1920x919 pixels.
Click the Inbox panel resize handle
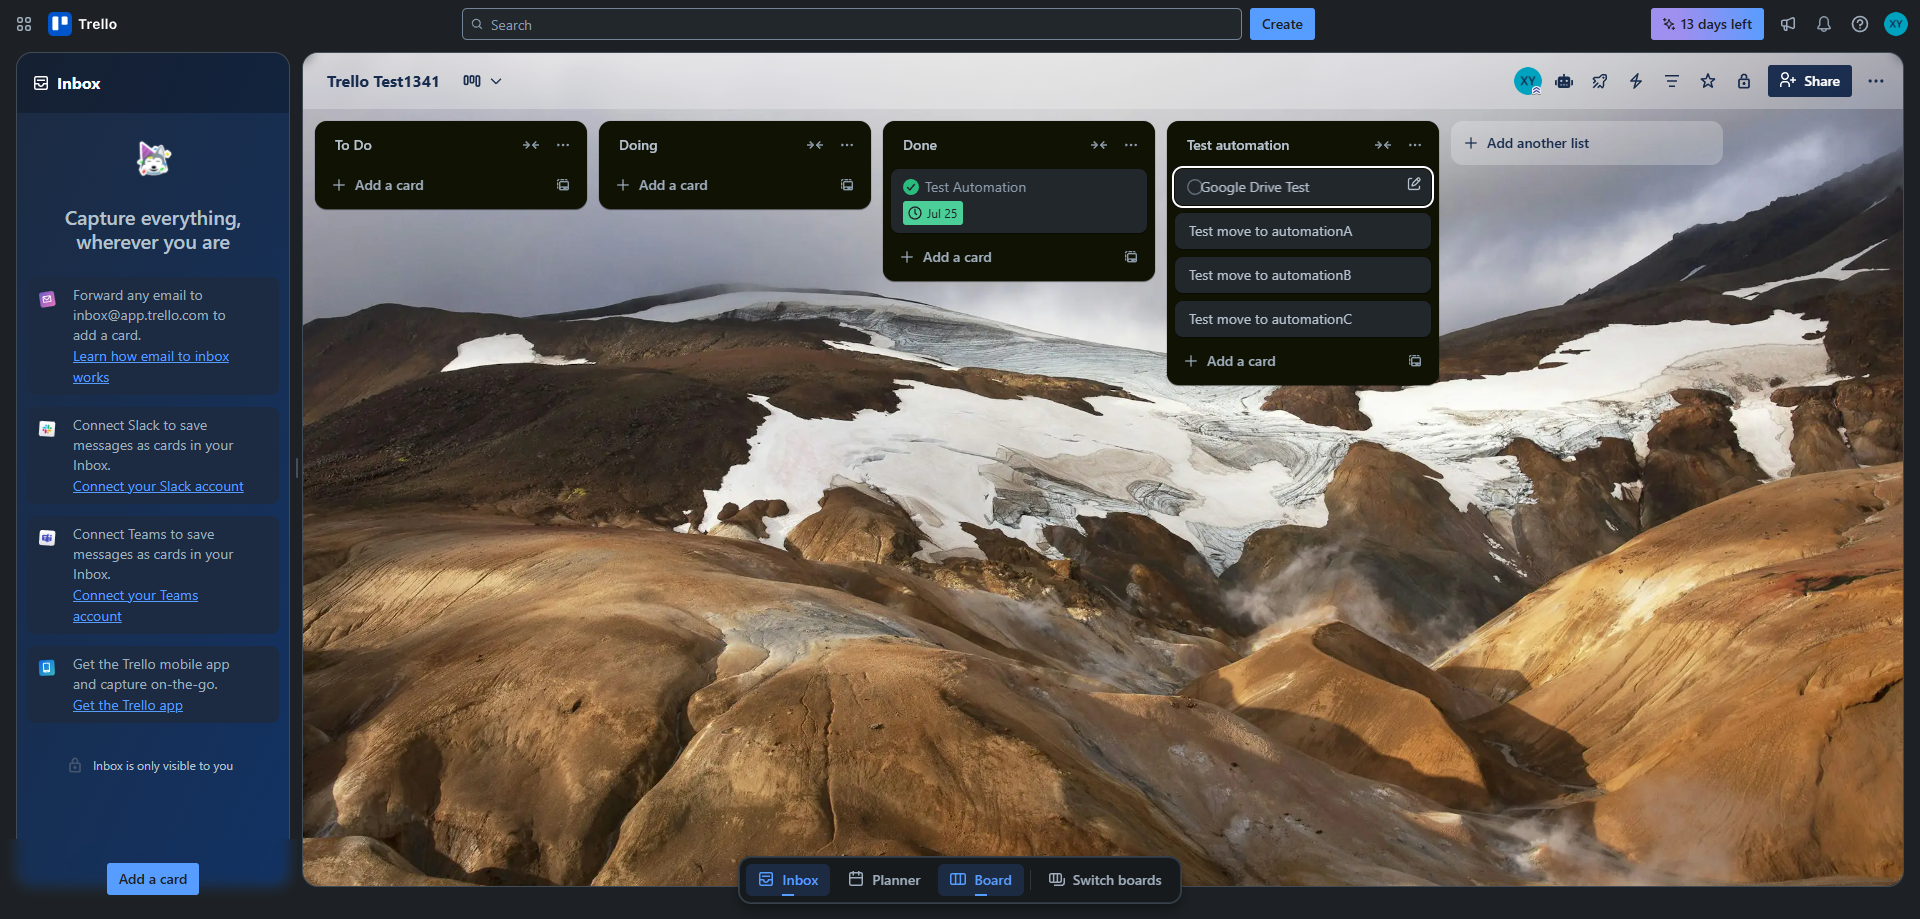point(296,468)
